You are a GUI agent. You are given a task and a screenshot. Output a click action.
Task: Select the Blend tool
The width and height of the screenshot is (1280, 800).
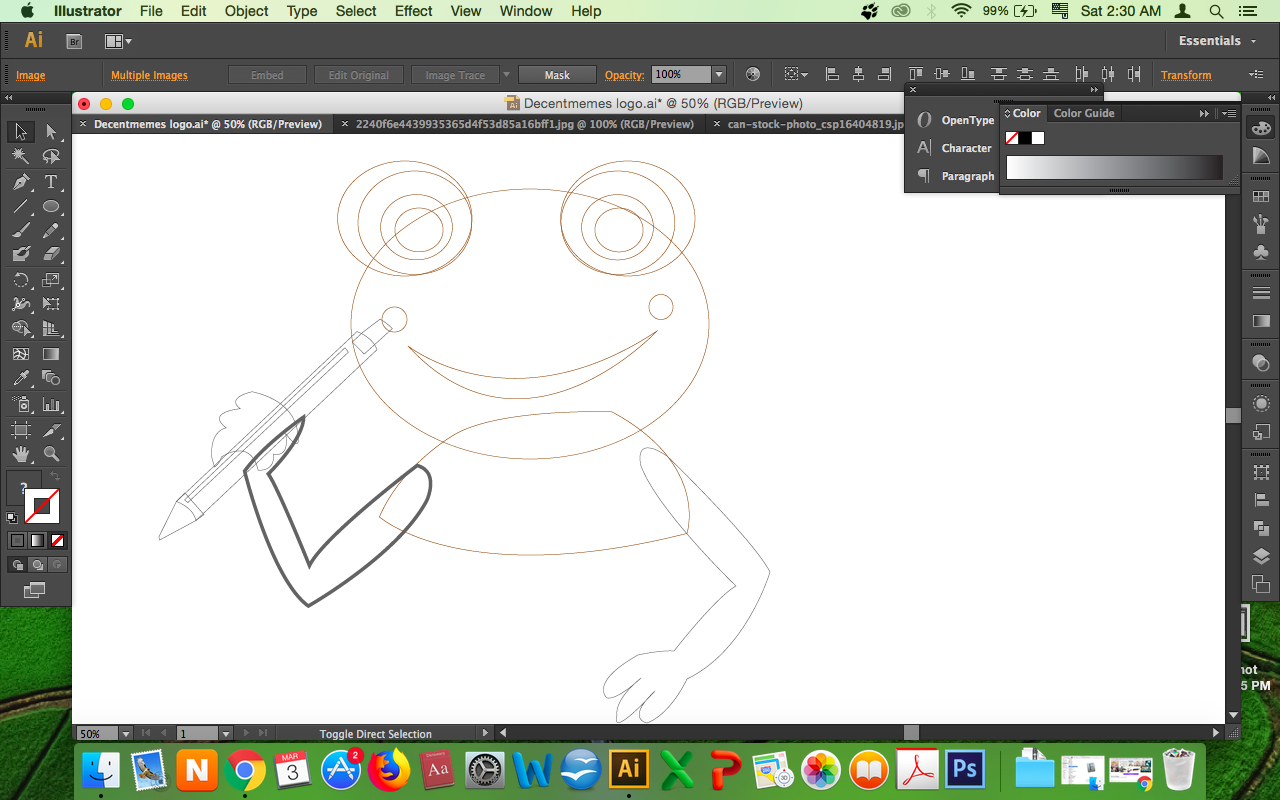pos(51,378)
